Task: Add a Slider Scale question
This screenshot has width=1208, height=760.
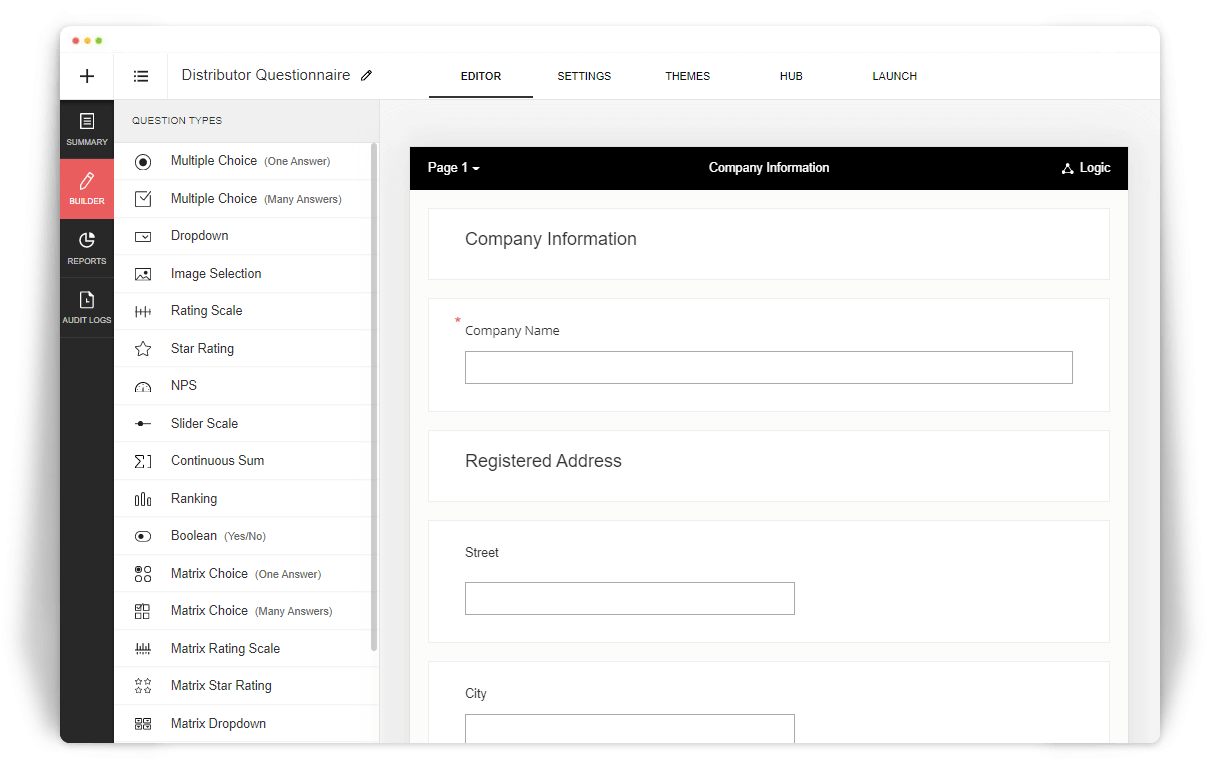Action: coord(204,423)
